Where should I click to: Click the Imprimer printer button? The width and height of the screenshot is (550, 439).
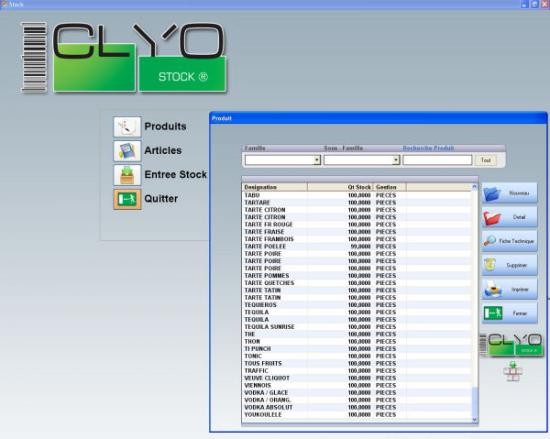point(509,289)
